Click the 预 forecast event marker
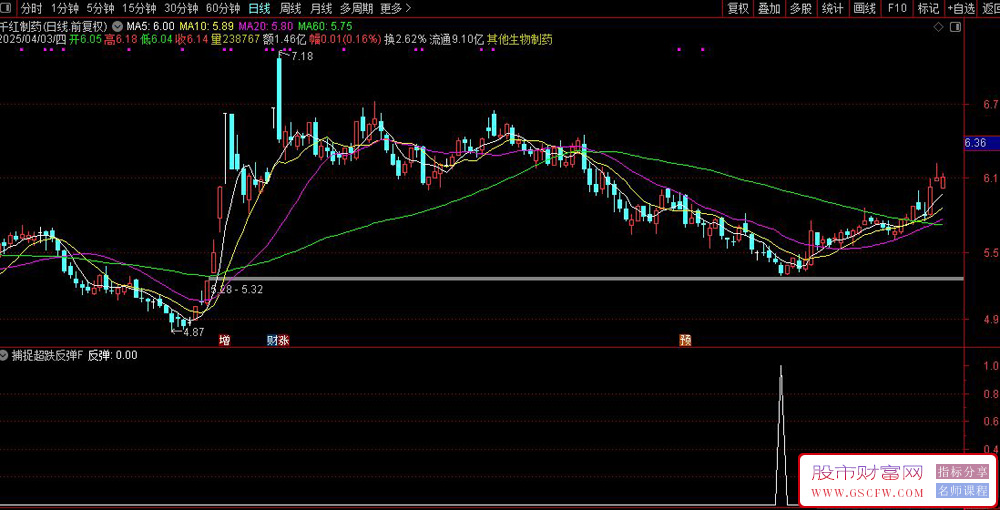This screenshot has width=1000, height=510. pyautogui.click(x=686, y=340)
